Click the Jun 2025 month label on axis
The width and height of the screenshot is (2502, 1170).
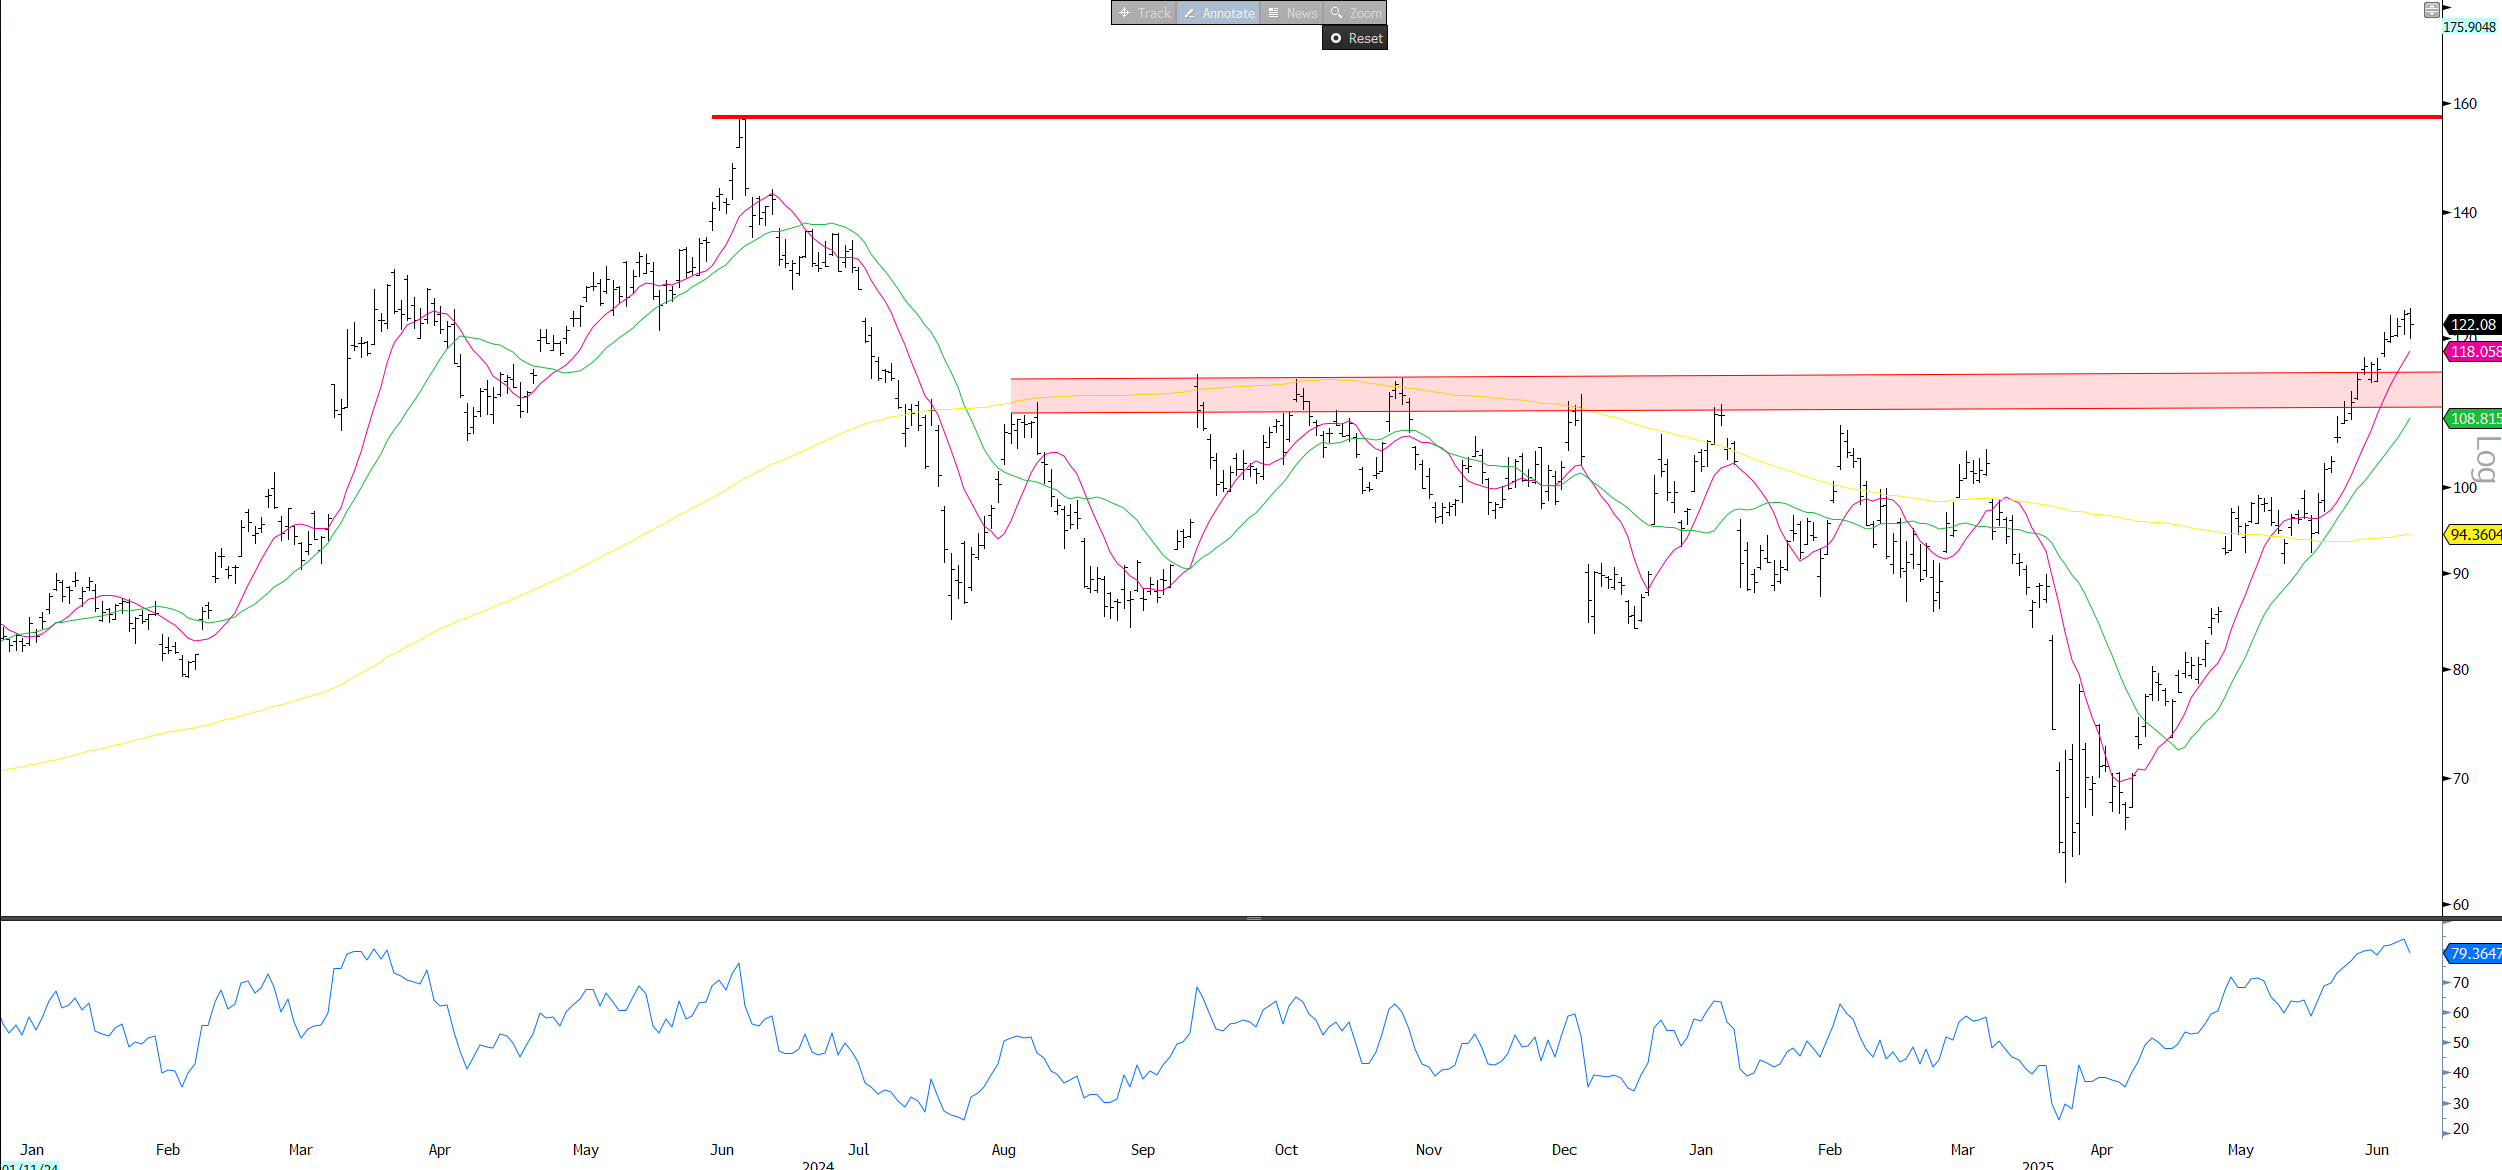point(2376,1150)
